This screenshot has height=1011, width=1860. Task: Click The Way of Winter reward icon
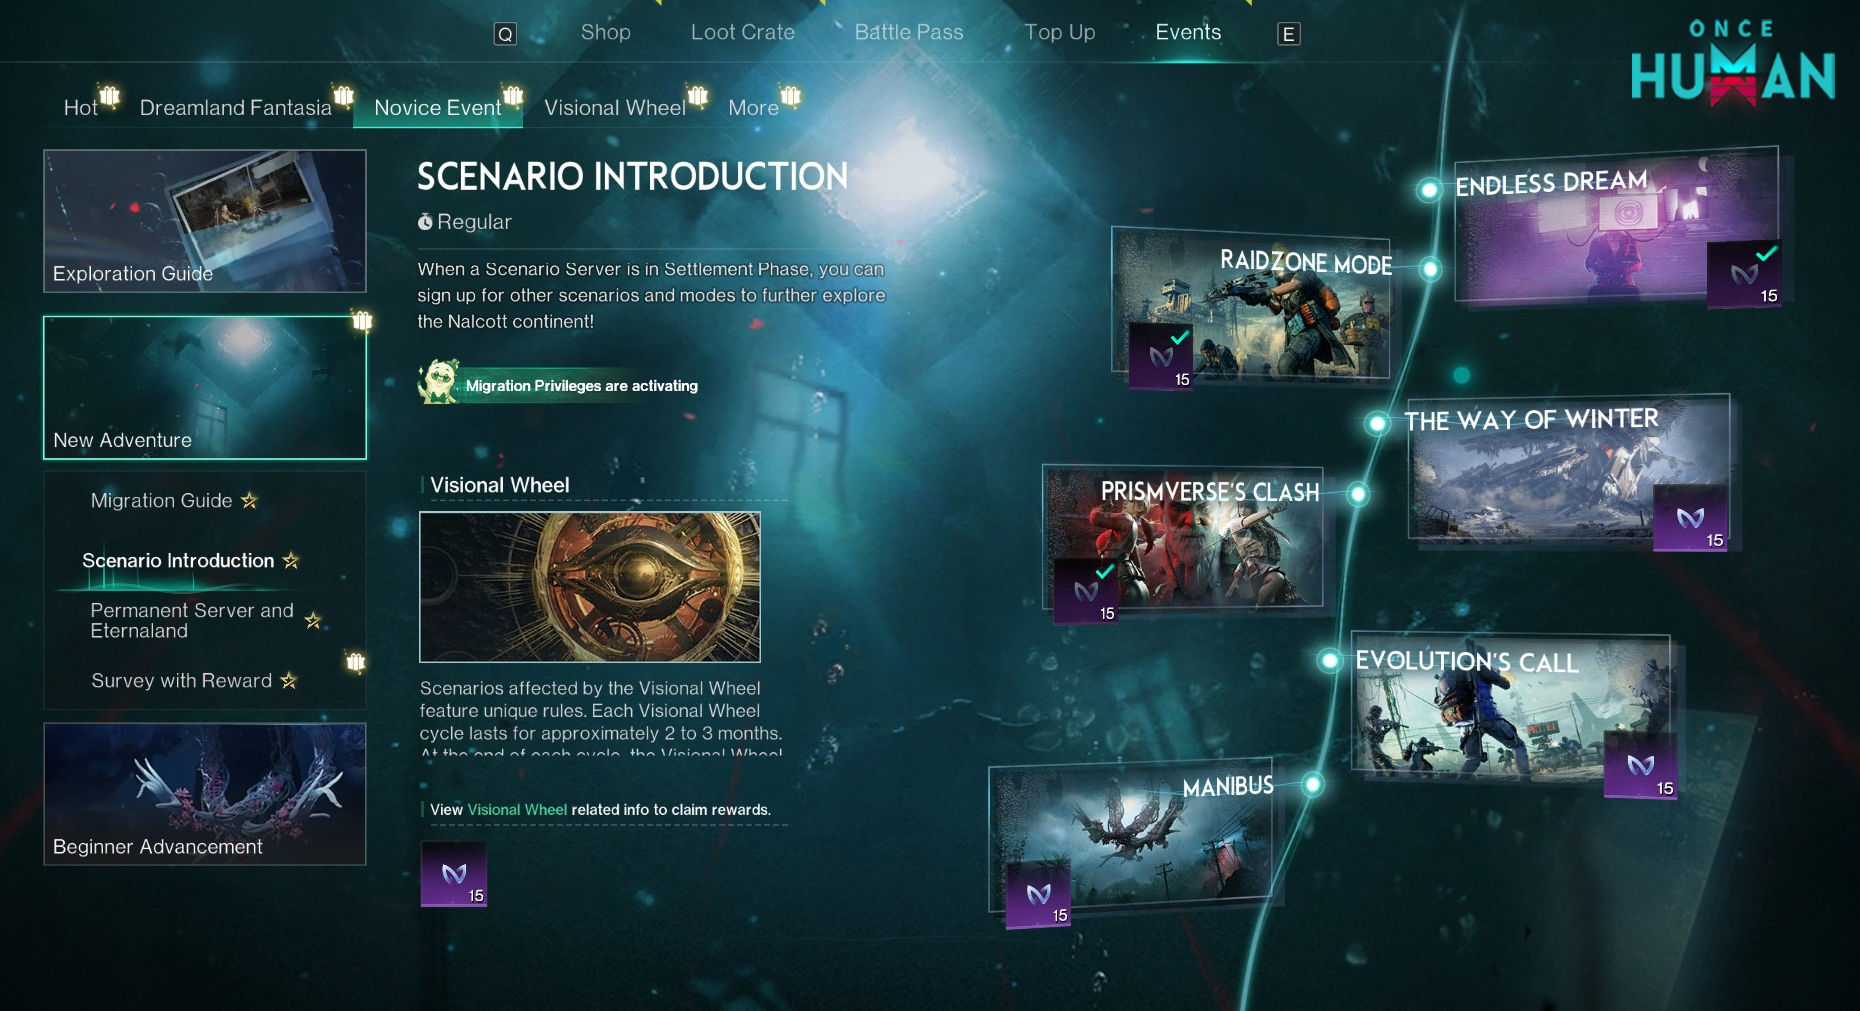coord(1690,518)
